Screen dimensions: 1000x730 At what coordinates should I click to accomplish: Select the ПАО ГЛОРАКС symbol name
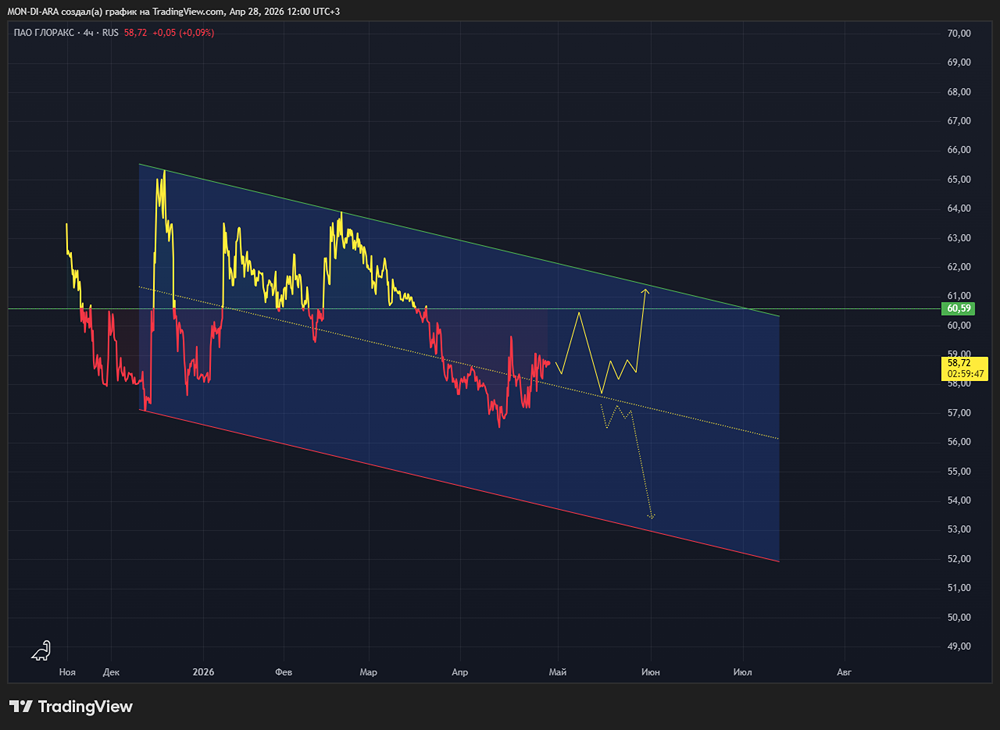pyautogui.click(x=43, y=33)
